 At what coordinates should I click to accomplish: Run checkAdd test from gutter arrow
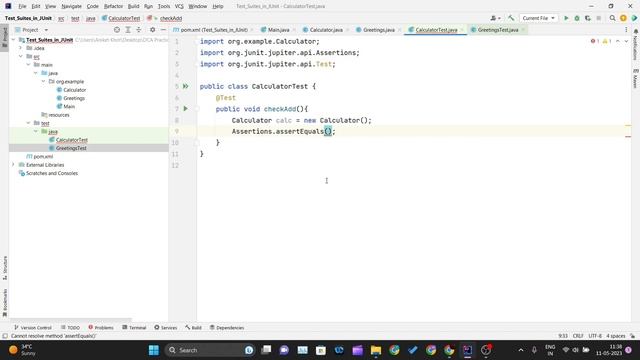[x=186, y=109]
